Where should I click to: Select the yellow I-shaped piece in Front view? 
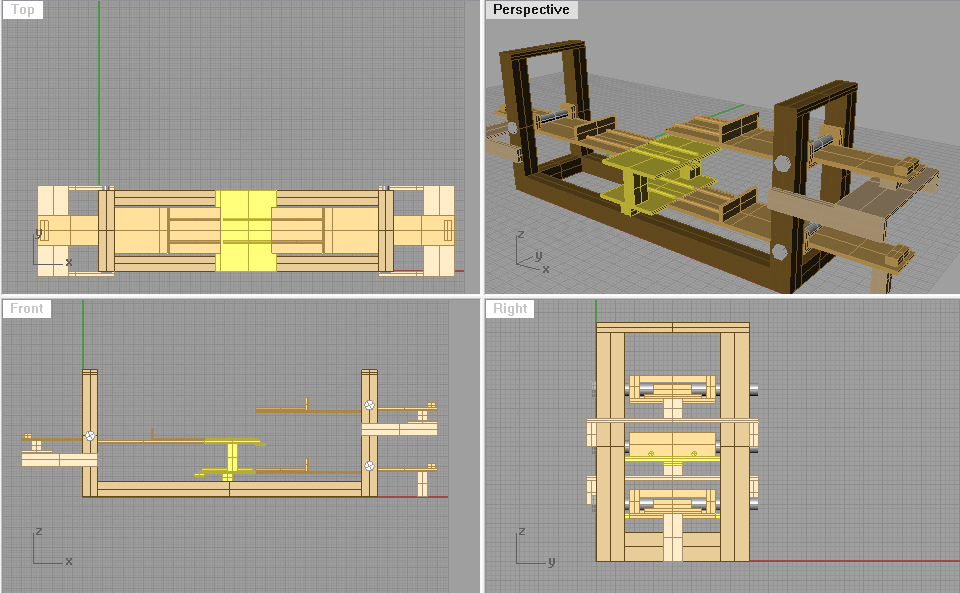coord(232,456)
